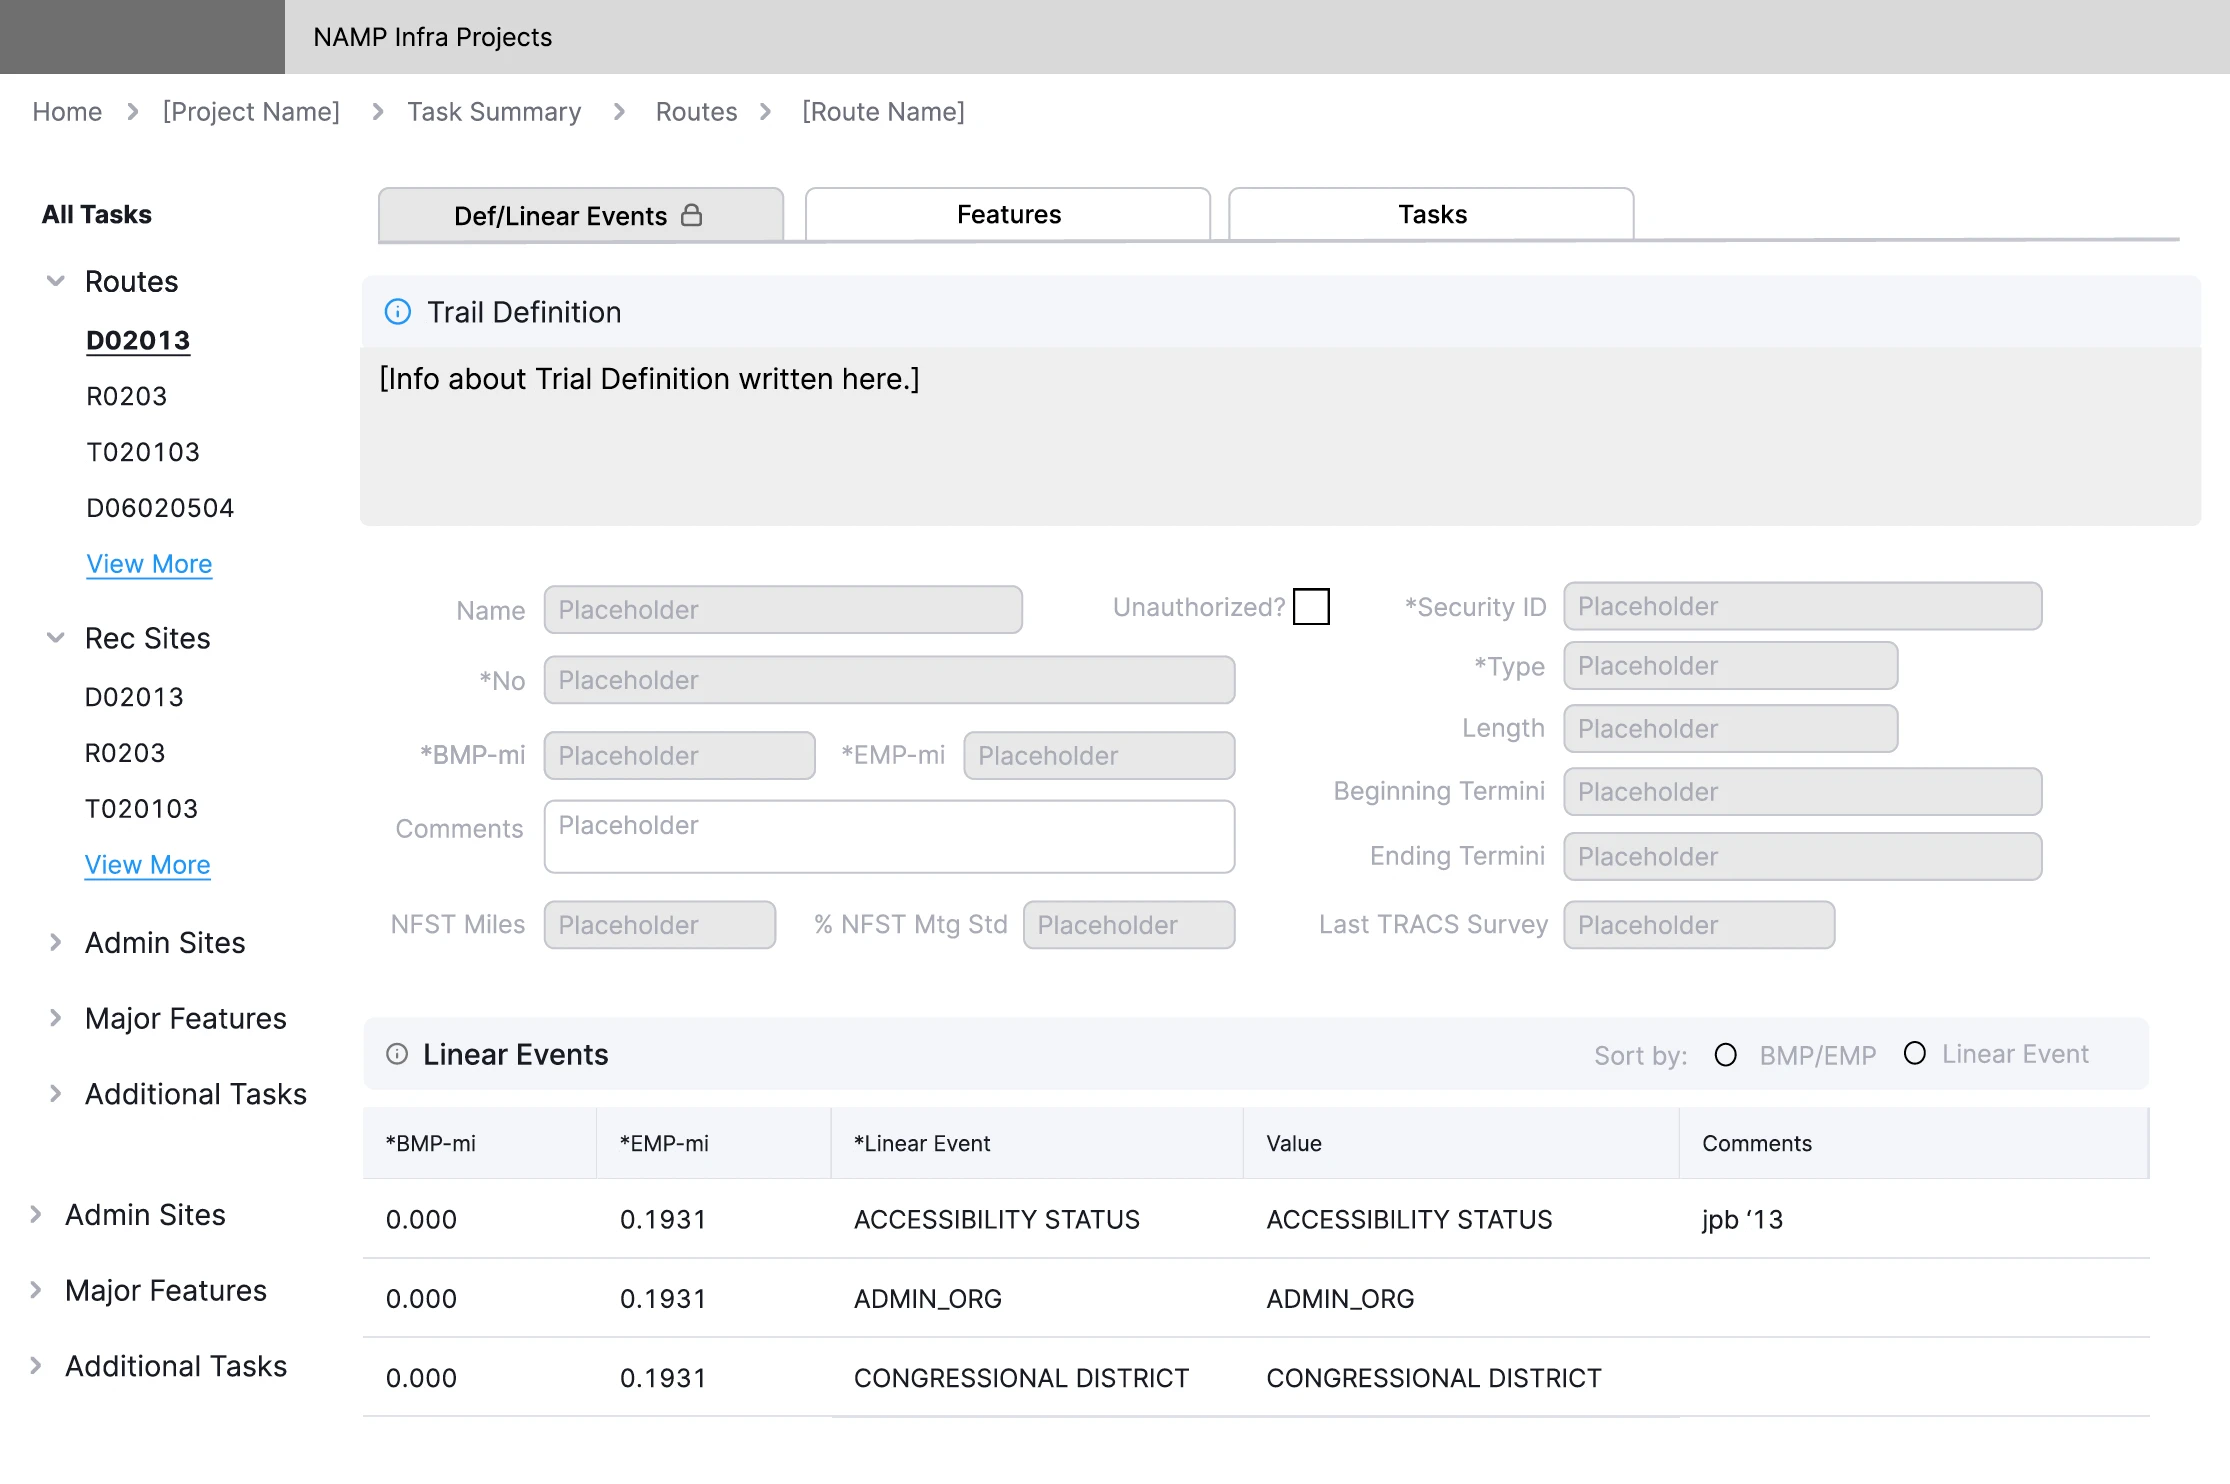This screenshot has width=2230, height=1484.
Task: Click the lock icon on the Def/Linear Events tab
Action: point(691,215)
